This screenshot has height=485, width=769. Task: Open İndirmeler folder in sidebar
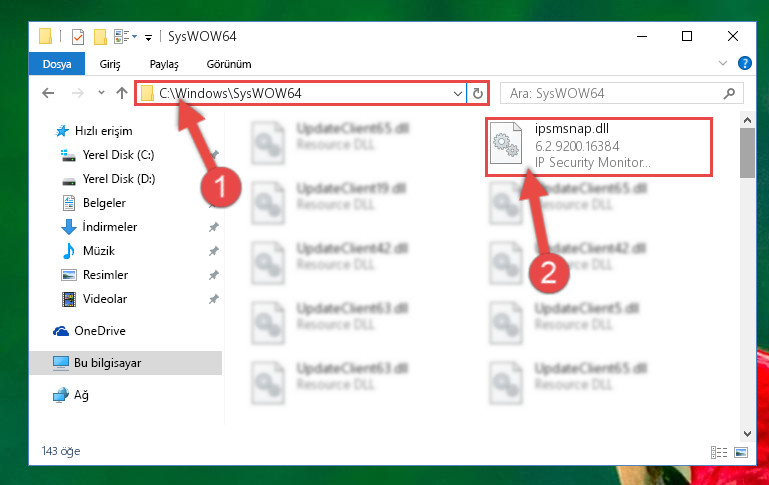pyautogui.click(x=110, y=227)
